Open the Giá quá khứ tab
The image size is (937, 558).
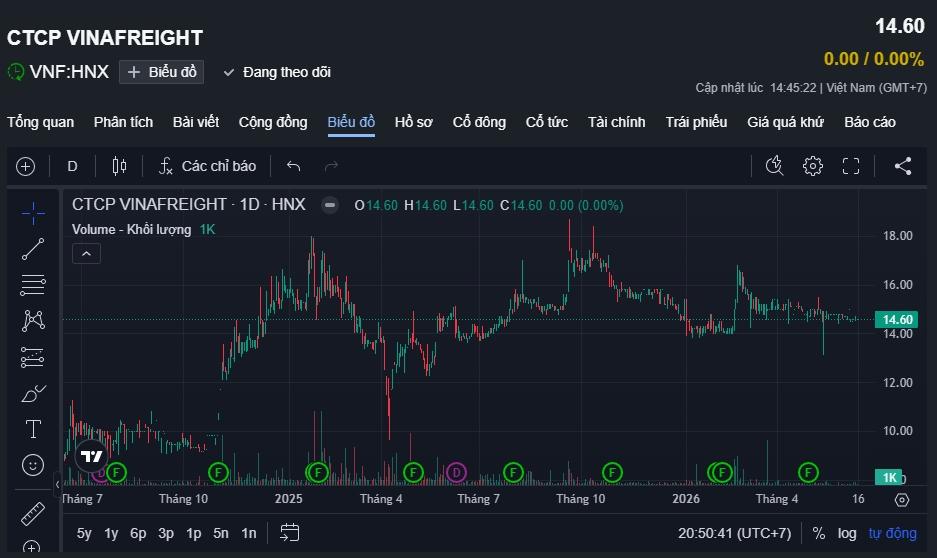785,122
